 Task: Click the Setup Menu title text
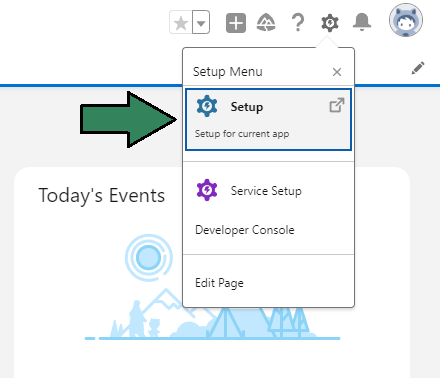pos(228,72)
